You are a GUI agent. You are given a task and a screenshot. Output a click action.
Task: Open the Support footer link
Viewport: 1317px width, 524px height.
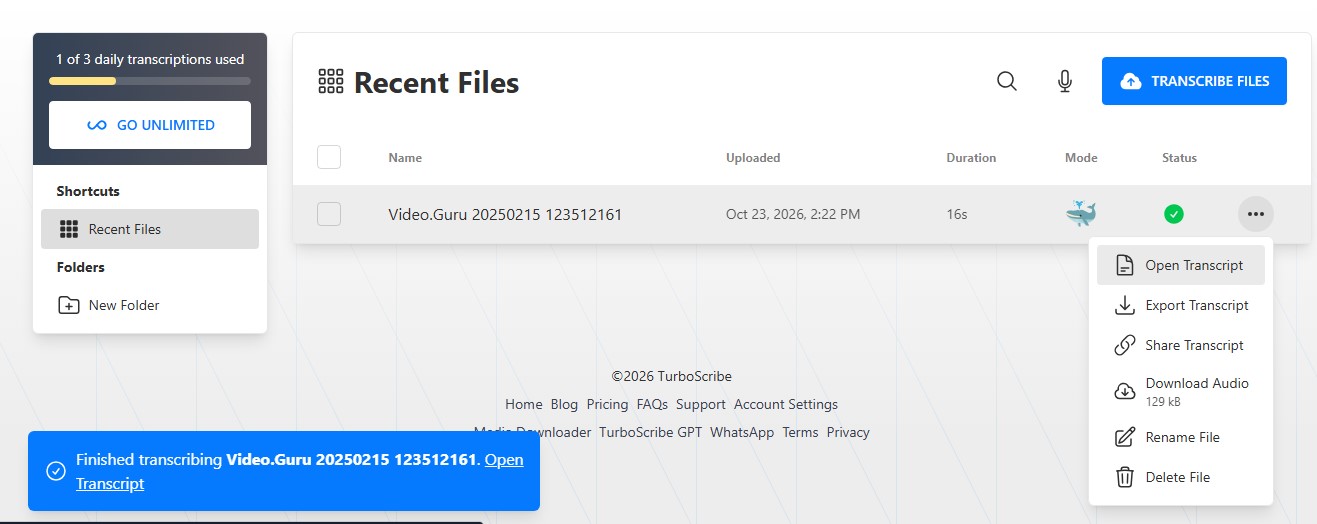[x=701, y=404]
